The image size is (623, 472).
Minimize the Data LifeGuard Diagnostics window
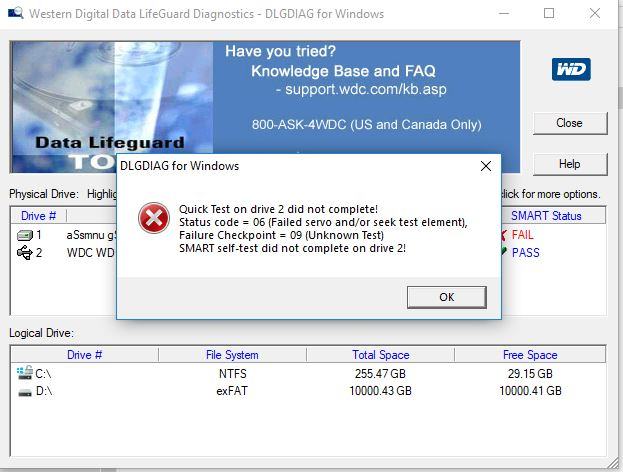tap(504, 13)
